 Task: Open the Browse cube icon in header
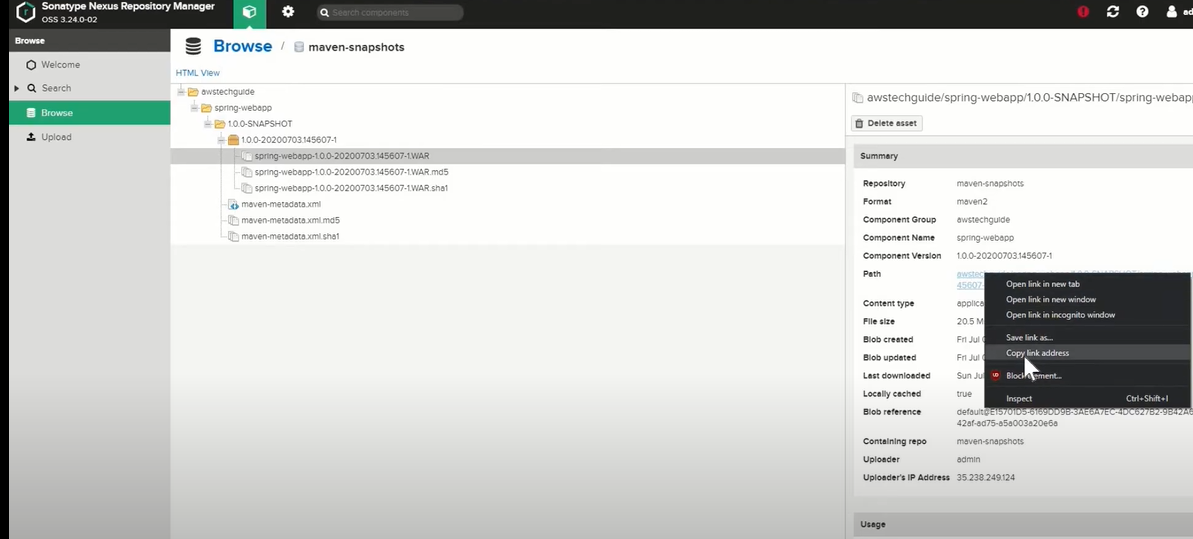coord(249,13)
